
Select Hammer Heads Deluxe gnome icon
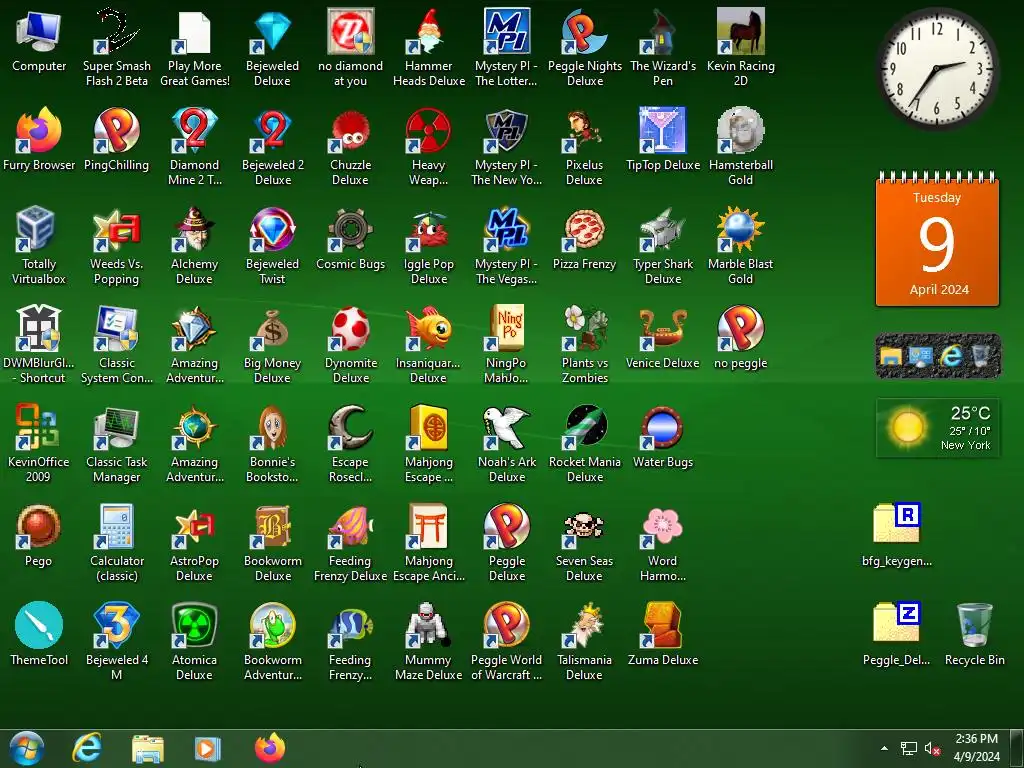coord(428,31)
